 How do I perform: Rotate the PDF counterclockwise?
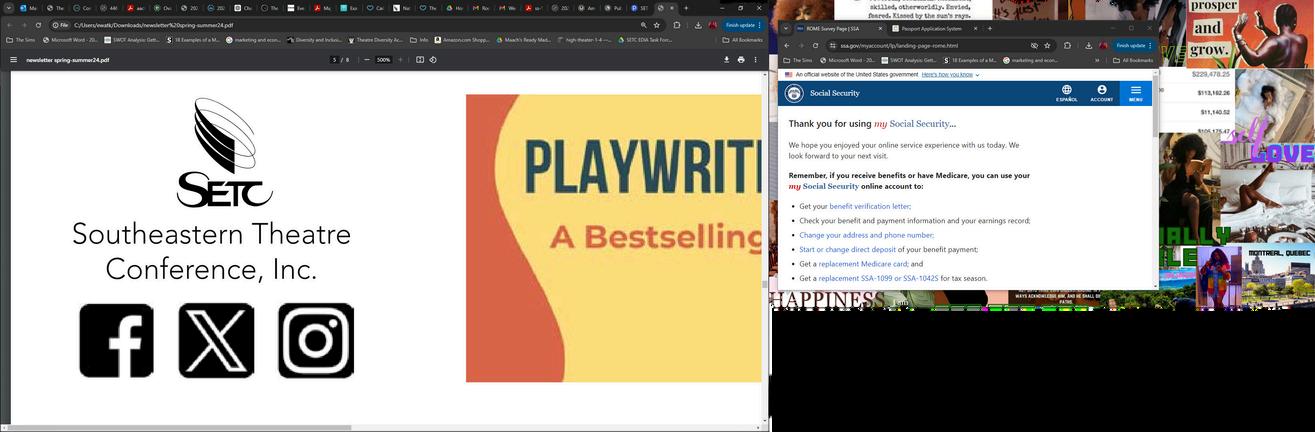point(432,60)
